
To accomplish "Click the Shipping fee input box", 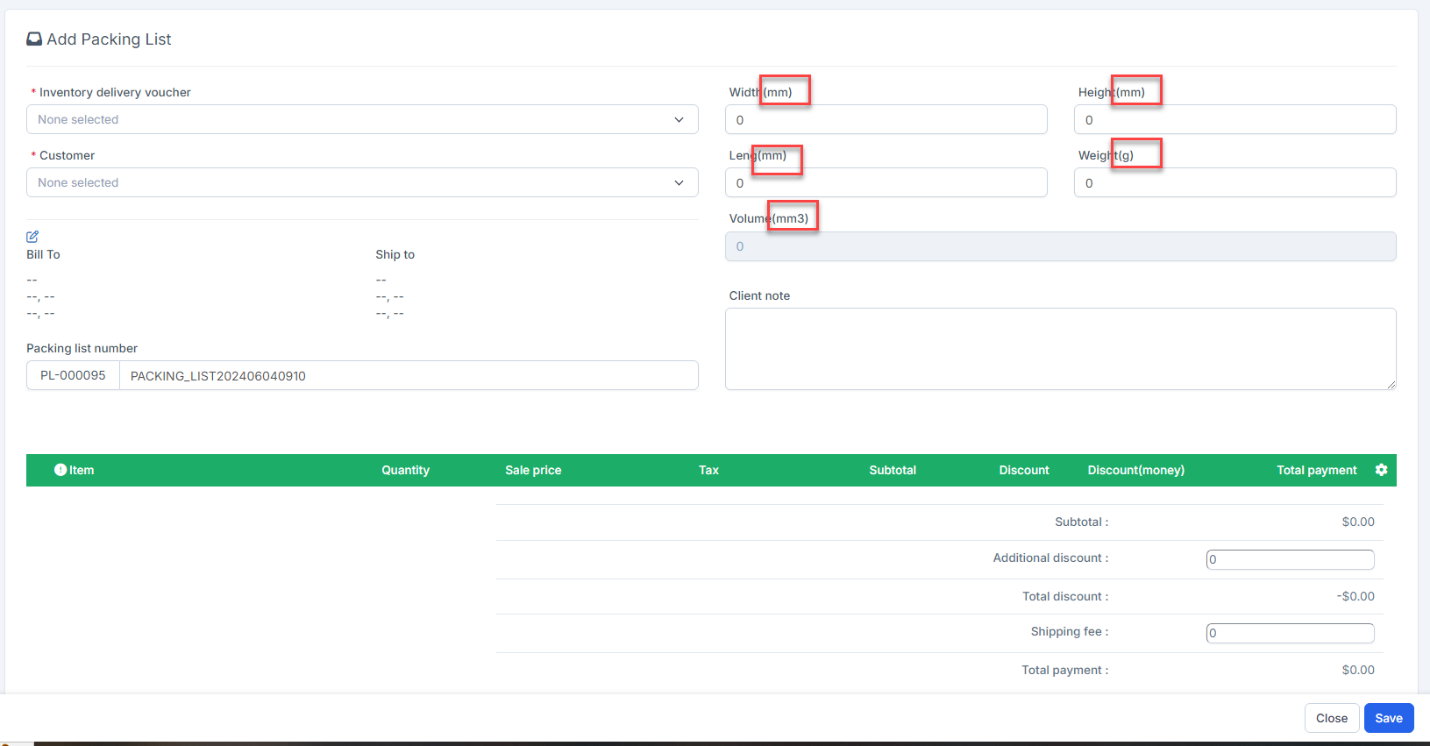I will point(1290,633).
